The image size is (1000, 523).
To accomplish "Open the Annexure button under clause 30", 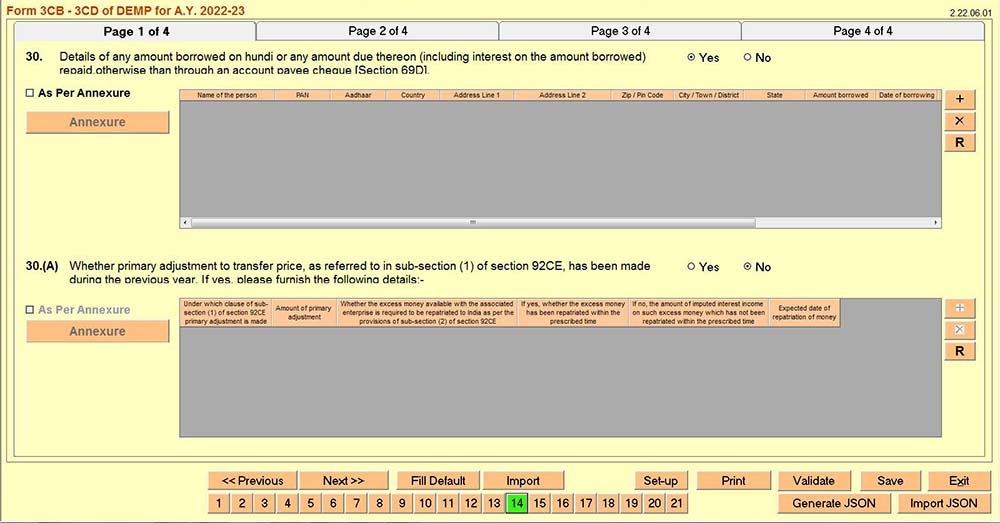I will point(97,122).
